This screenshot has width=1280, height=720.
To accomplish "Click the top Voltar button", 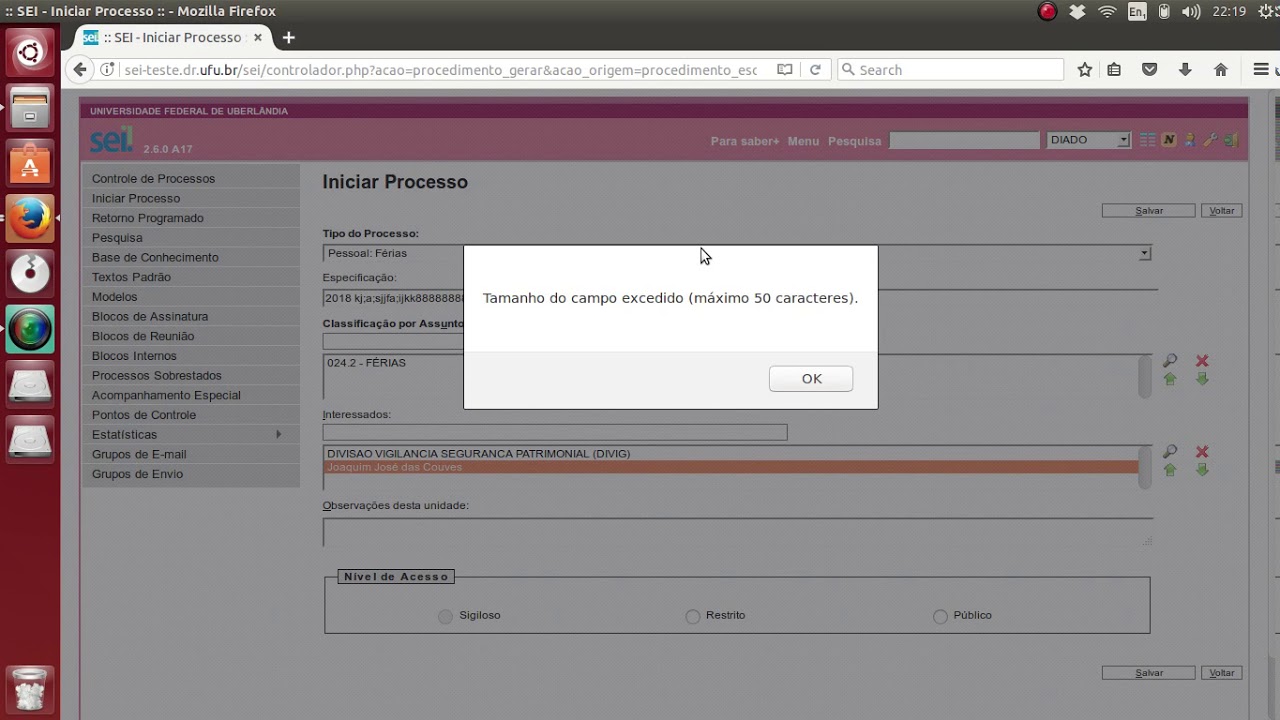I will (x=1222, y=211).
